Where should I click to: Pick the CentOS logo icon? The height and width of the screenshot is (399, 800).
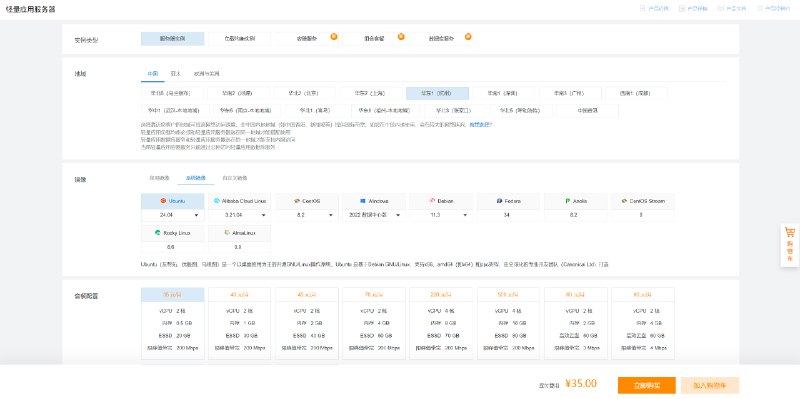(296, 201)
